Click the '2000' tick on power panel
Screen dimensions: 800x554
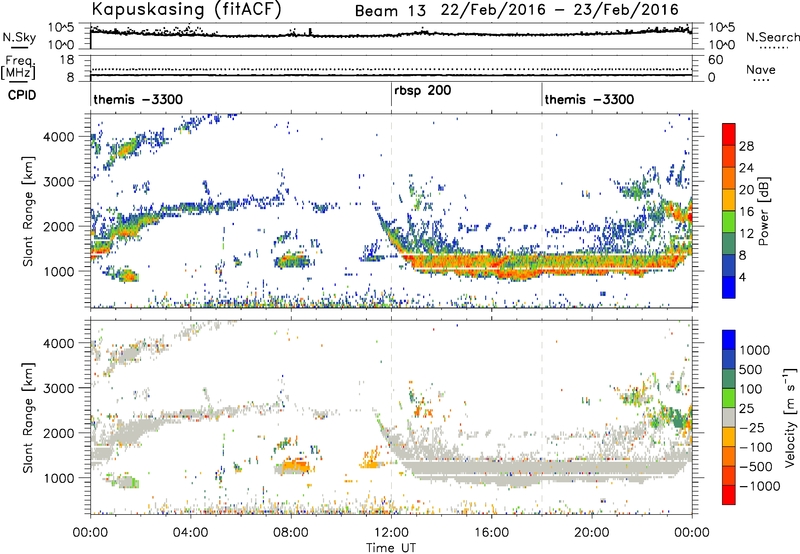pyautogui.click(x=59, y=226)
